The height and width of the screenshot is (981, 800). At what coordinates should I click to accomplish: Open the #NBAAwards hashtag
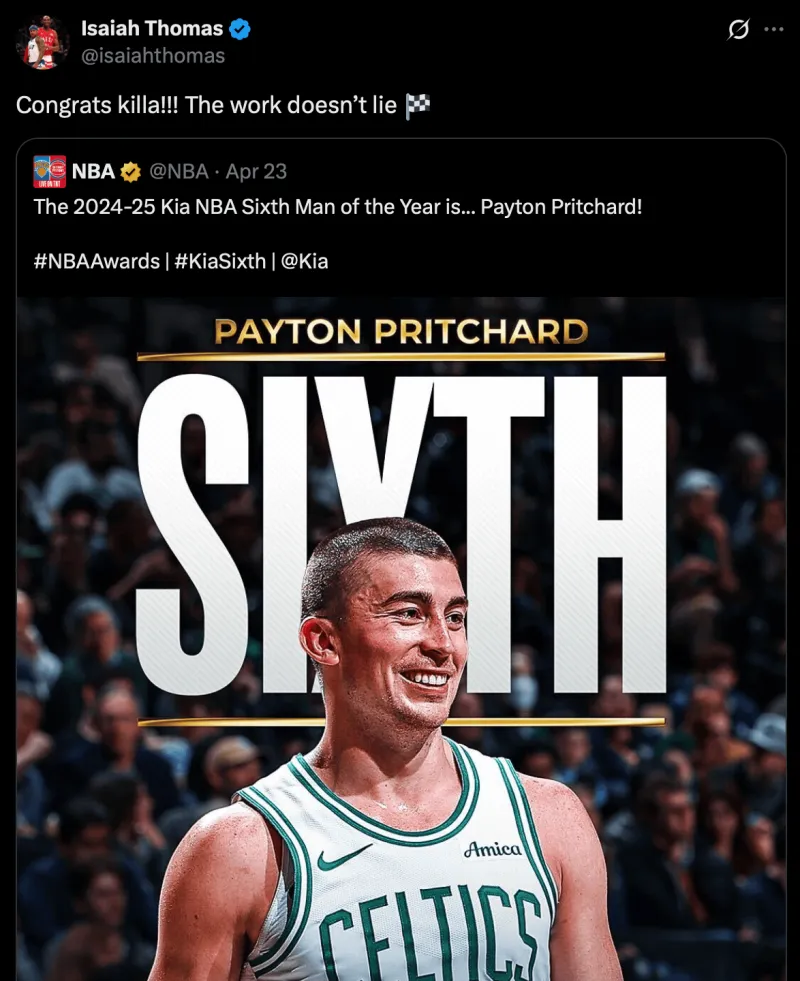click(x=97, y=261)
